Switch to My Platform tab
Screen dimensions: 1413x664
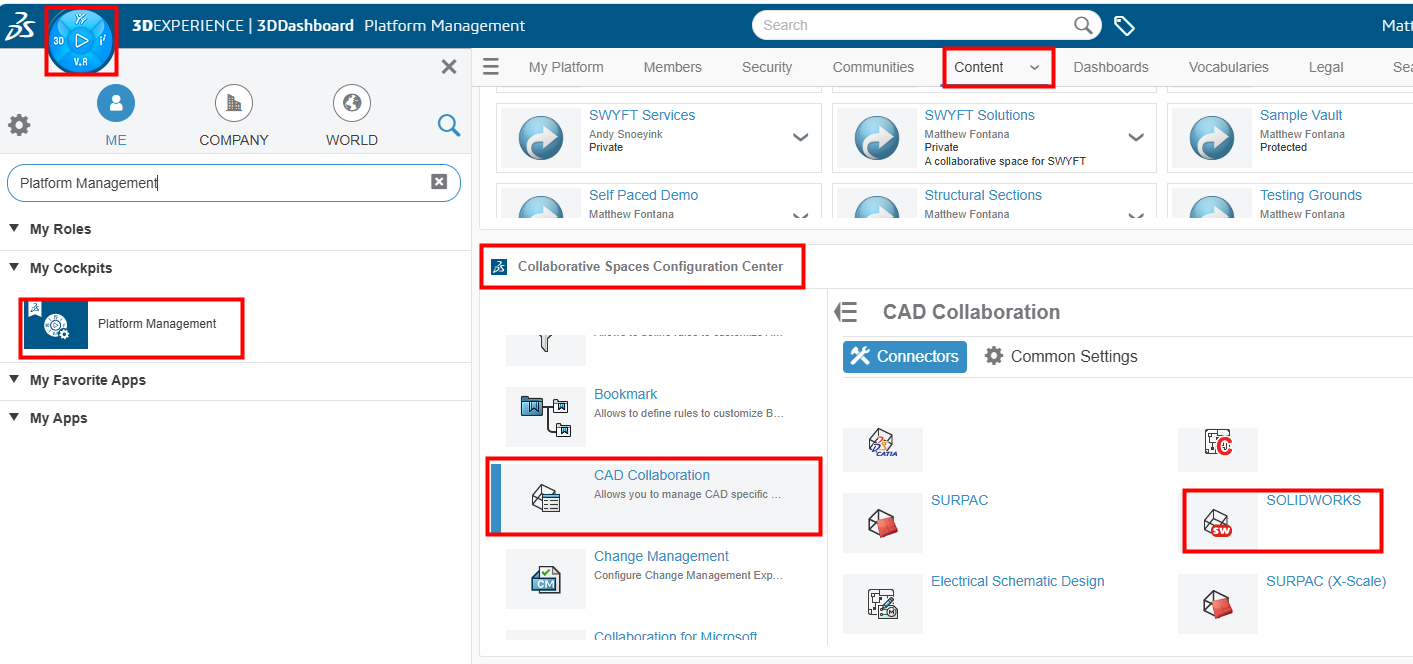(566, 67)
